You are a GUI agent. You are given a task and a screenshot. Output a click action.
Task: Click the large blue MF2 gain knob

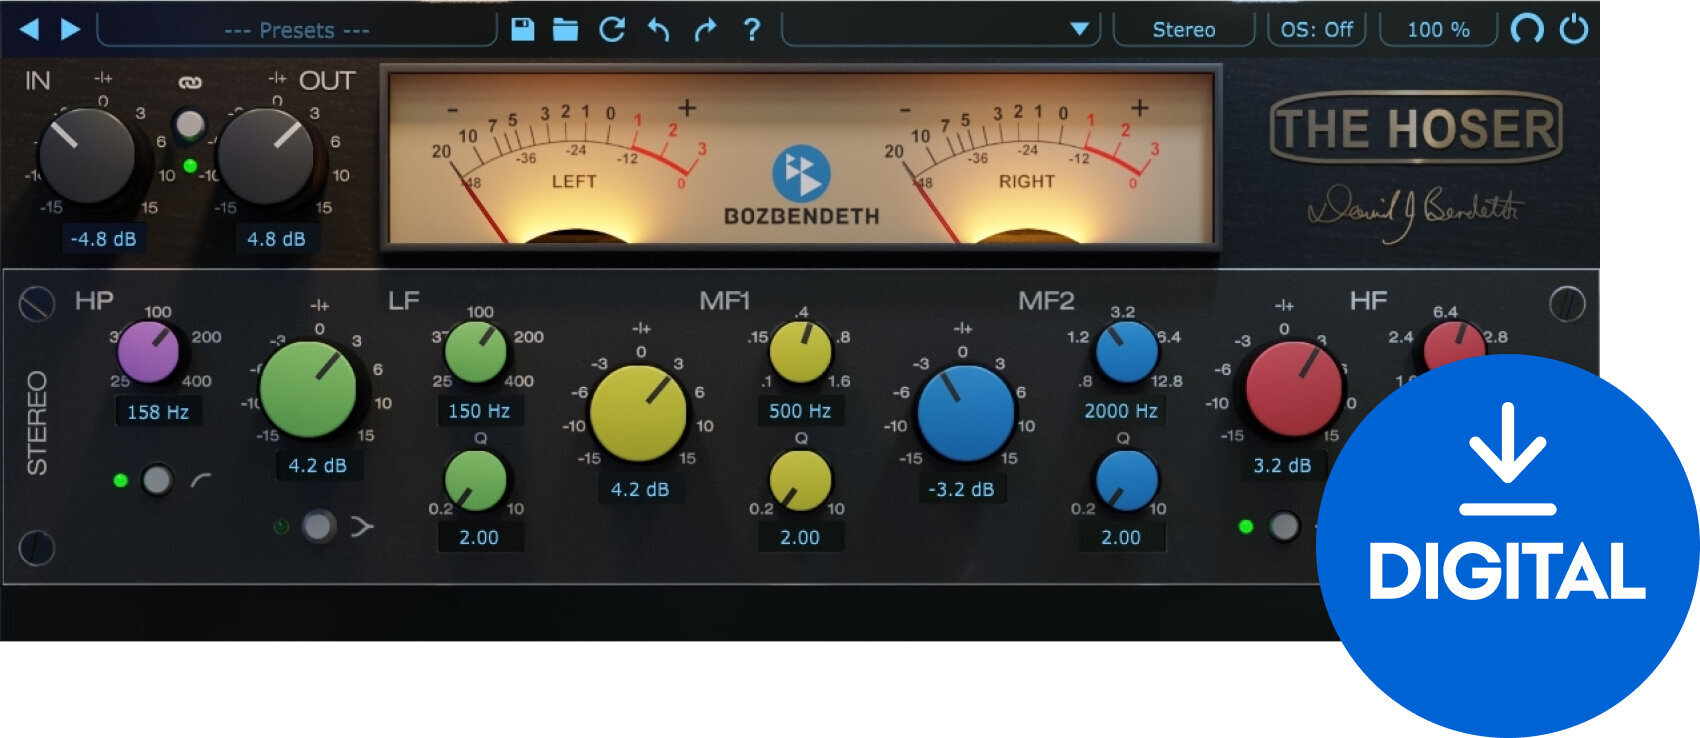pyautogui.click(x=966, y=414)
